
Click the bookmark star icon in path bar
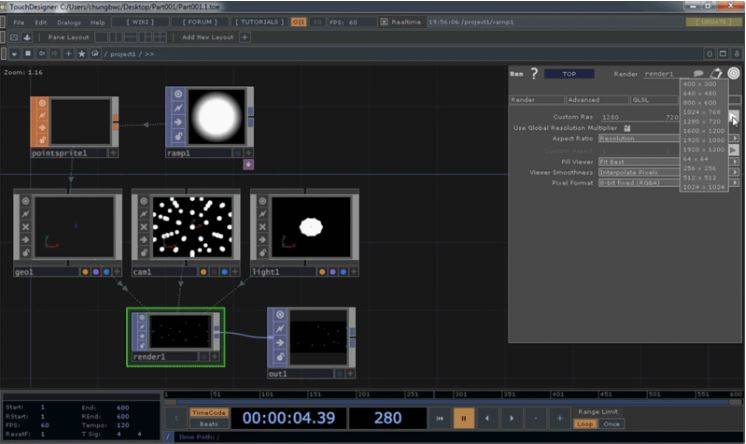point(81,53)
